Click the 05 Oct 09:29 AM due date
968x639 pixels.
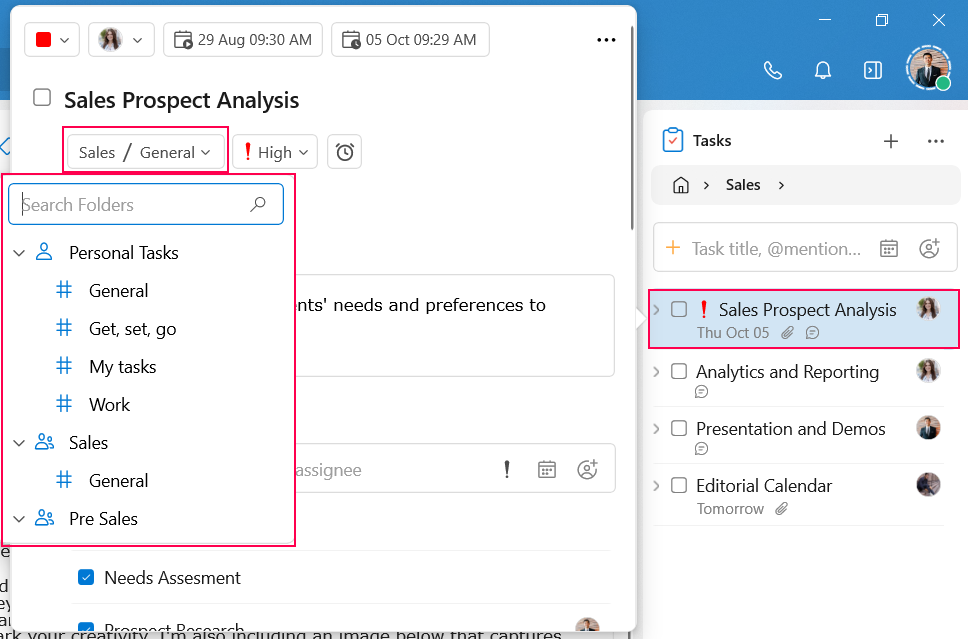coord(411,40)
